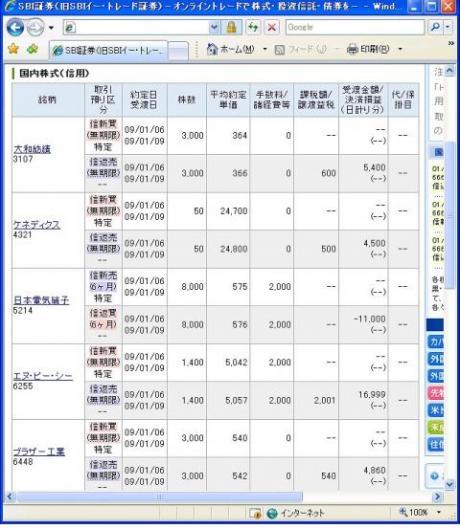Stop loading with the red X button
Image resolution: width=460 pixels, height=529 pixels.
coord(272,27)
